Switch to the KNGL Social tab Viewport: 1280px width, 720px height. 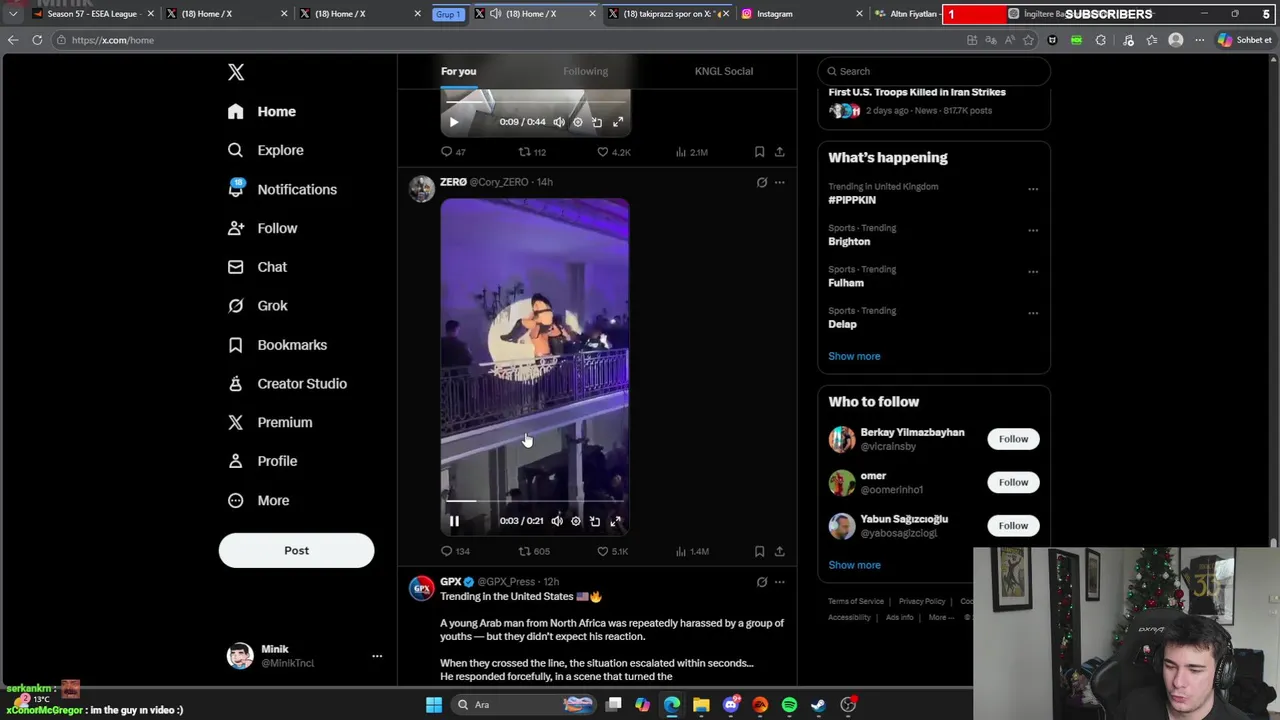pos(724,71)
